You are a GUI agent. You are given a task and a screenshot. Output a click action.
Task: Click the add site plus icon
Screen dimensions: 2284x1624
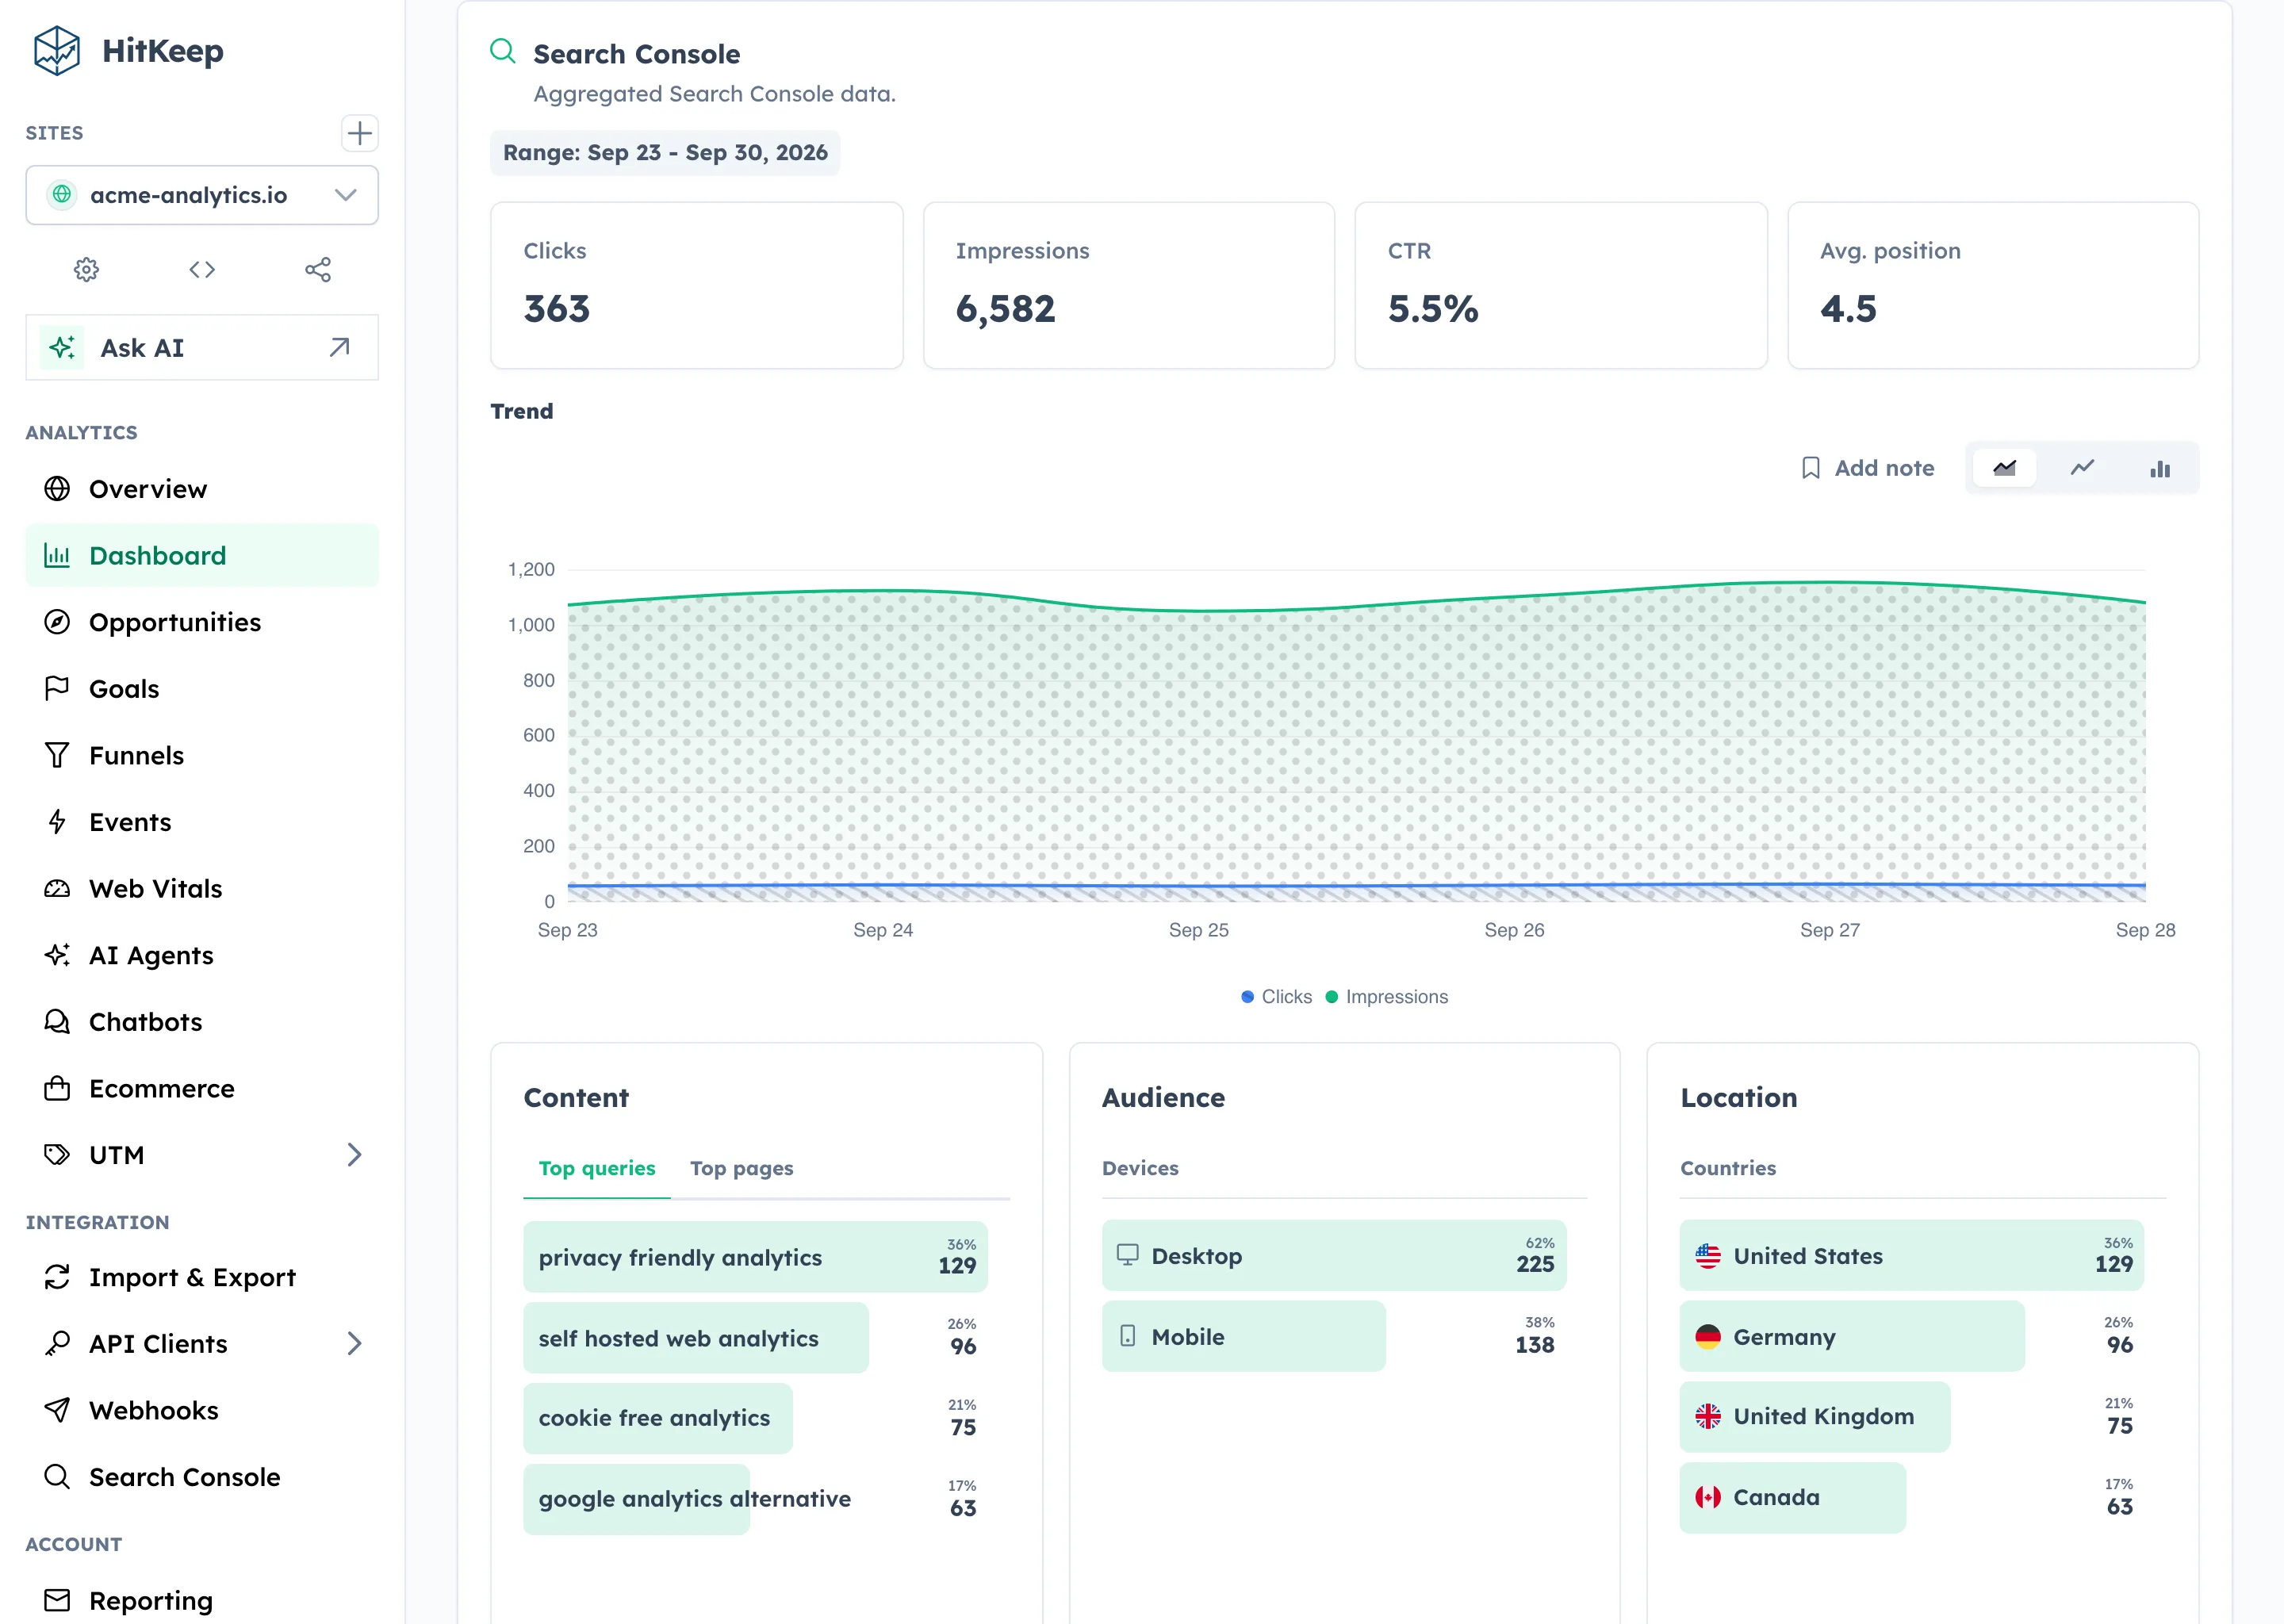(360, 133)
